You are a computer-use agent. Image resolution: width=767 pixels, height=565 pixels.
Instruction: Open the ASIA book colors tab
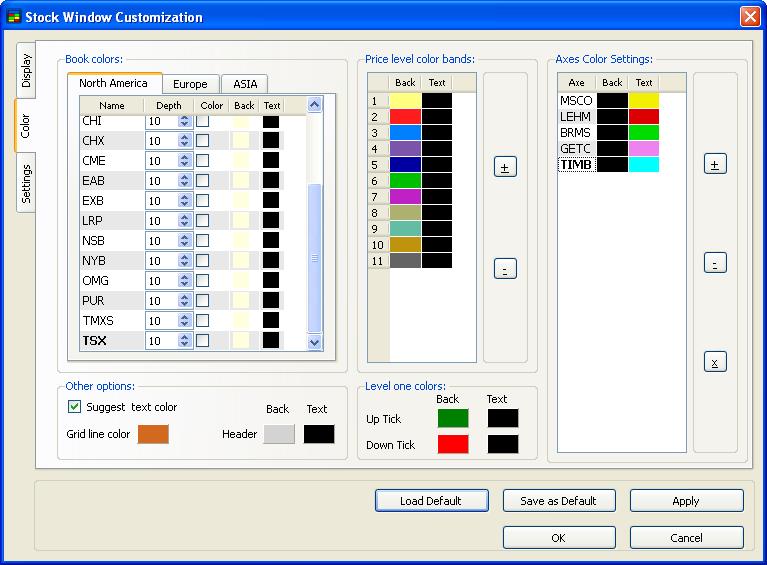245,84
